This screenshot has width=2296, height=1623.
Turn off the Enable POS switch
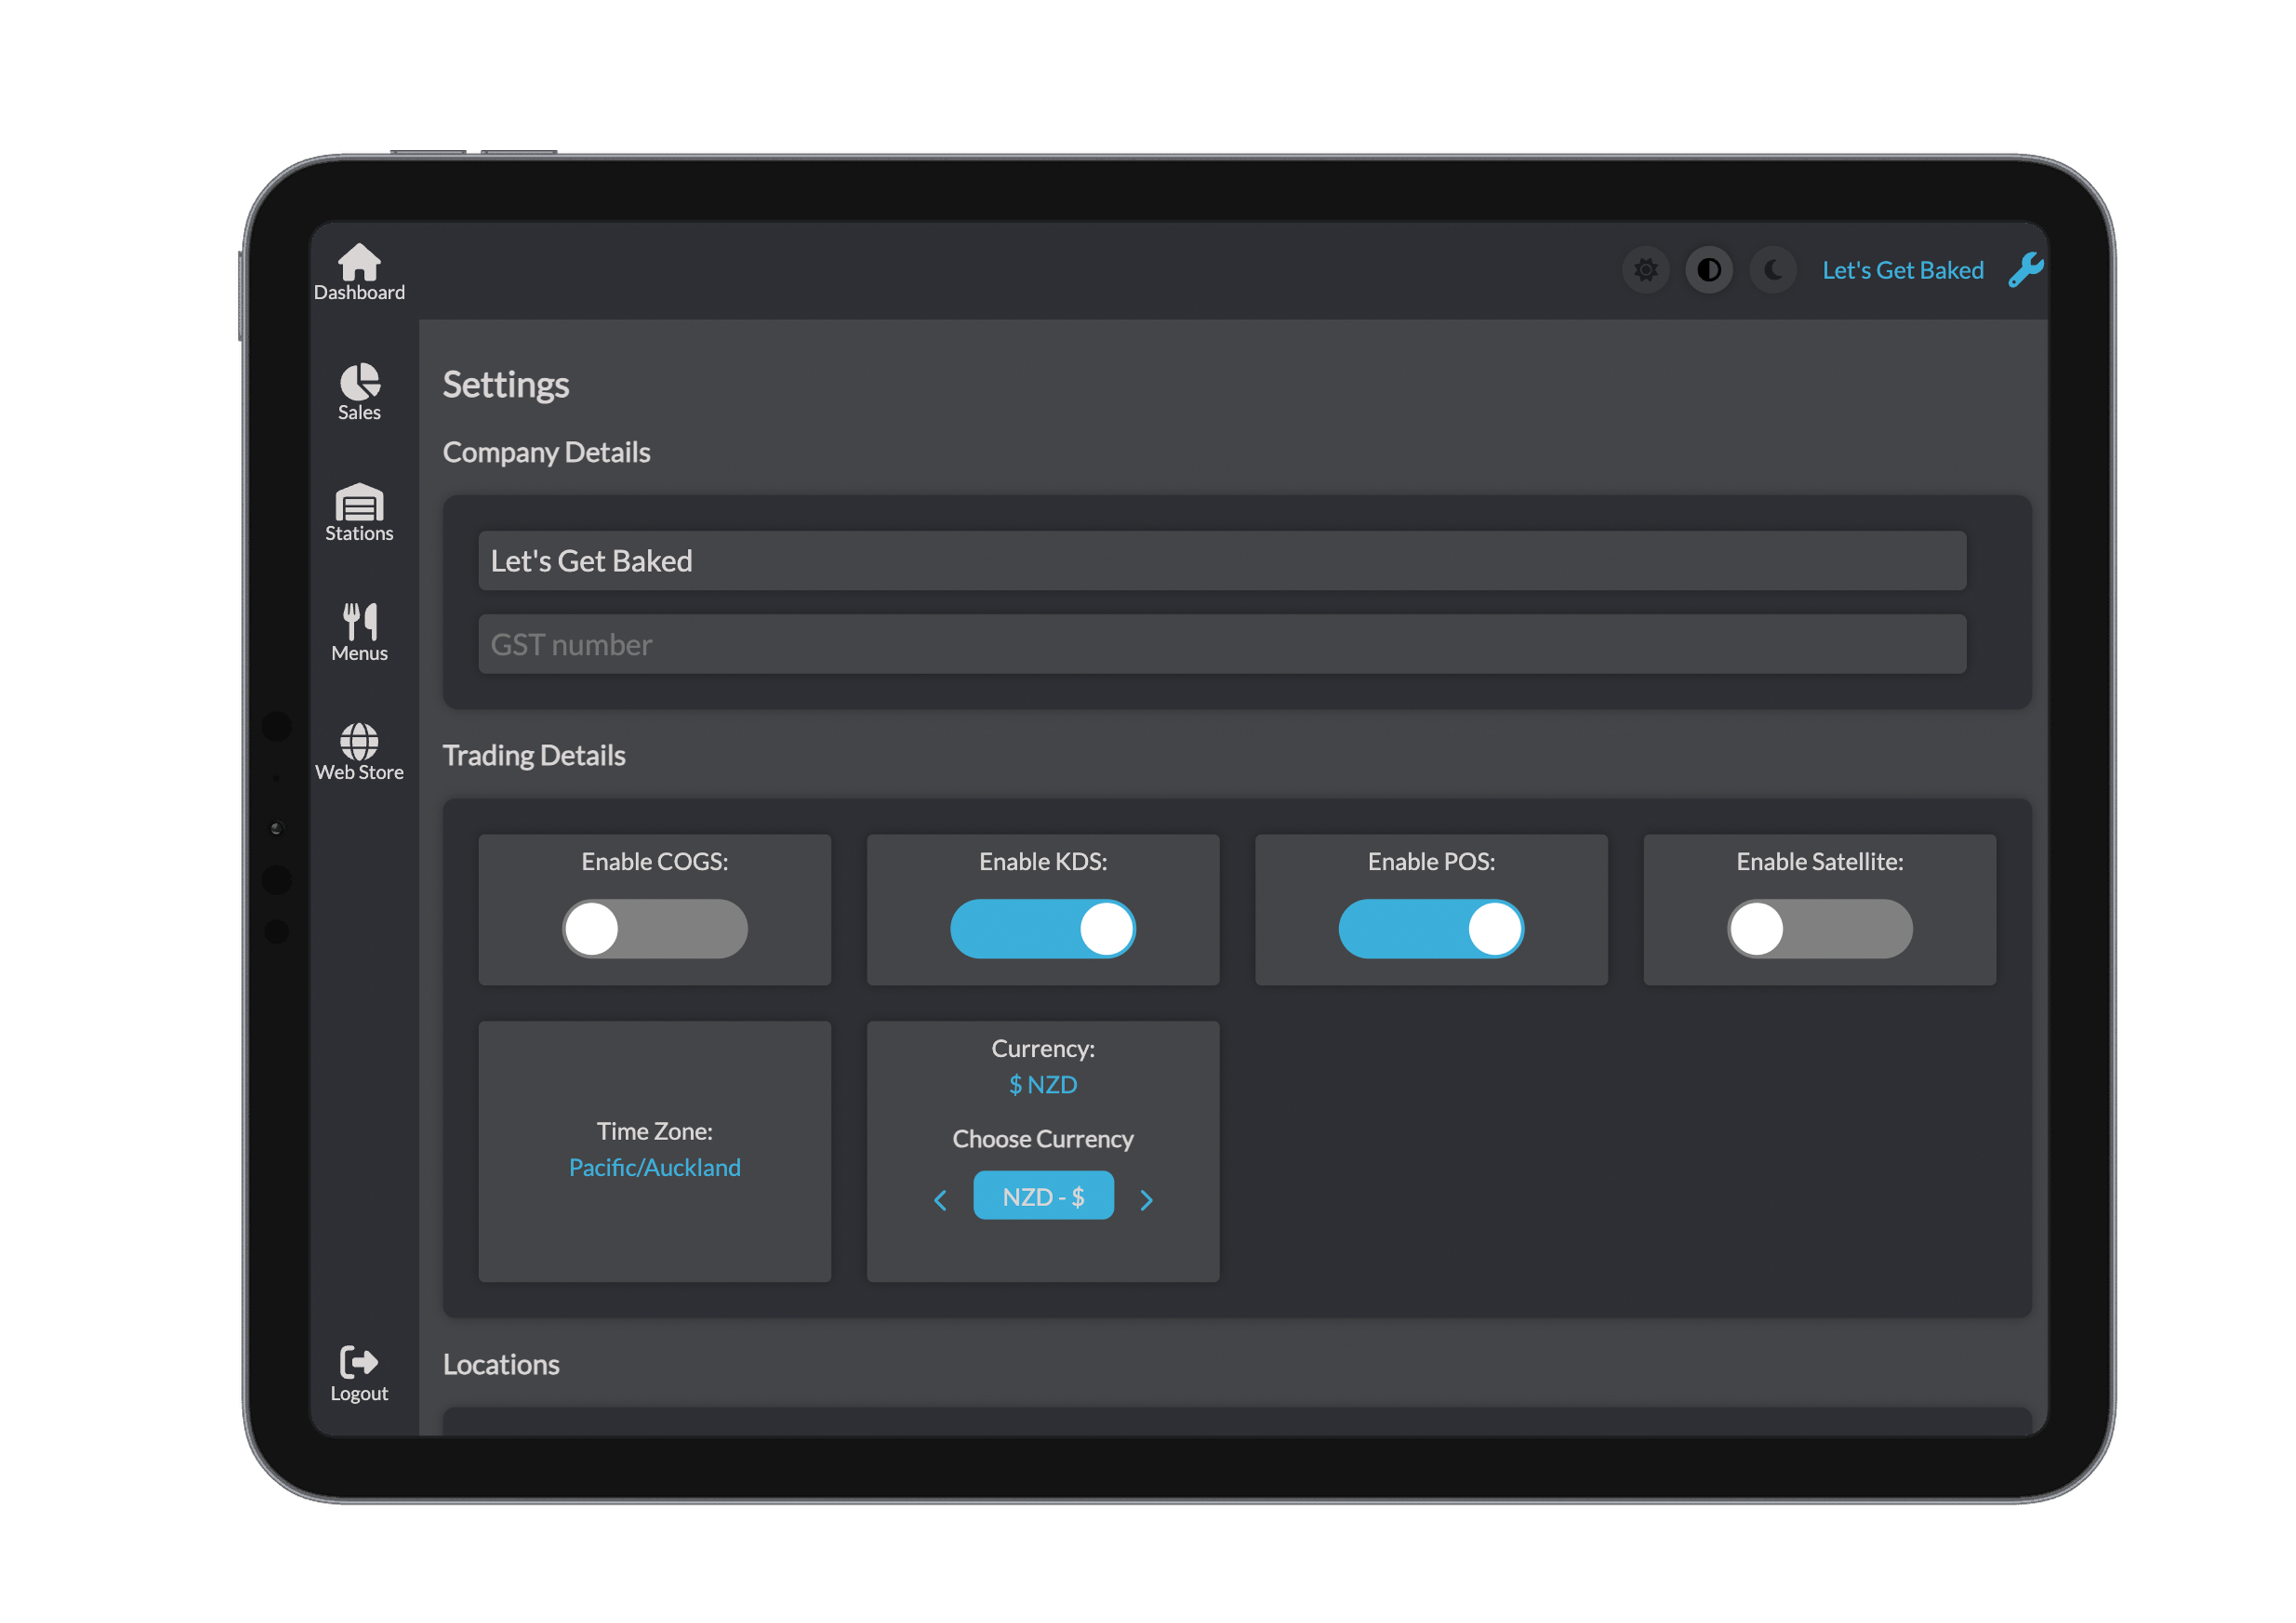(1431, 929)
